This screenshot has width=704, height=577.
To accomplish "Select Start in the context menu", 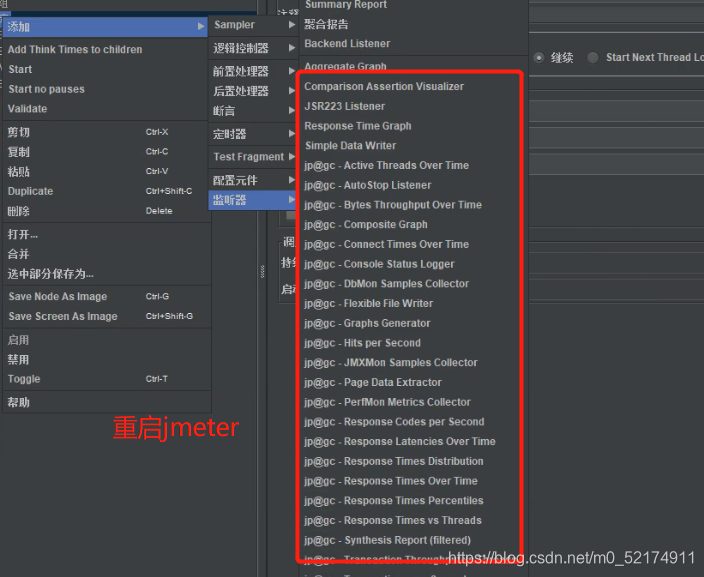I will coord(105,69).
